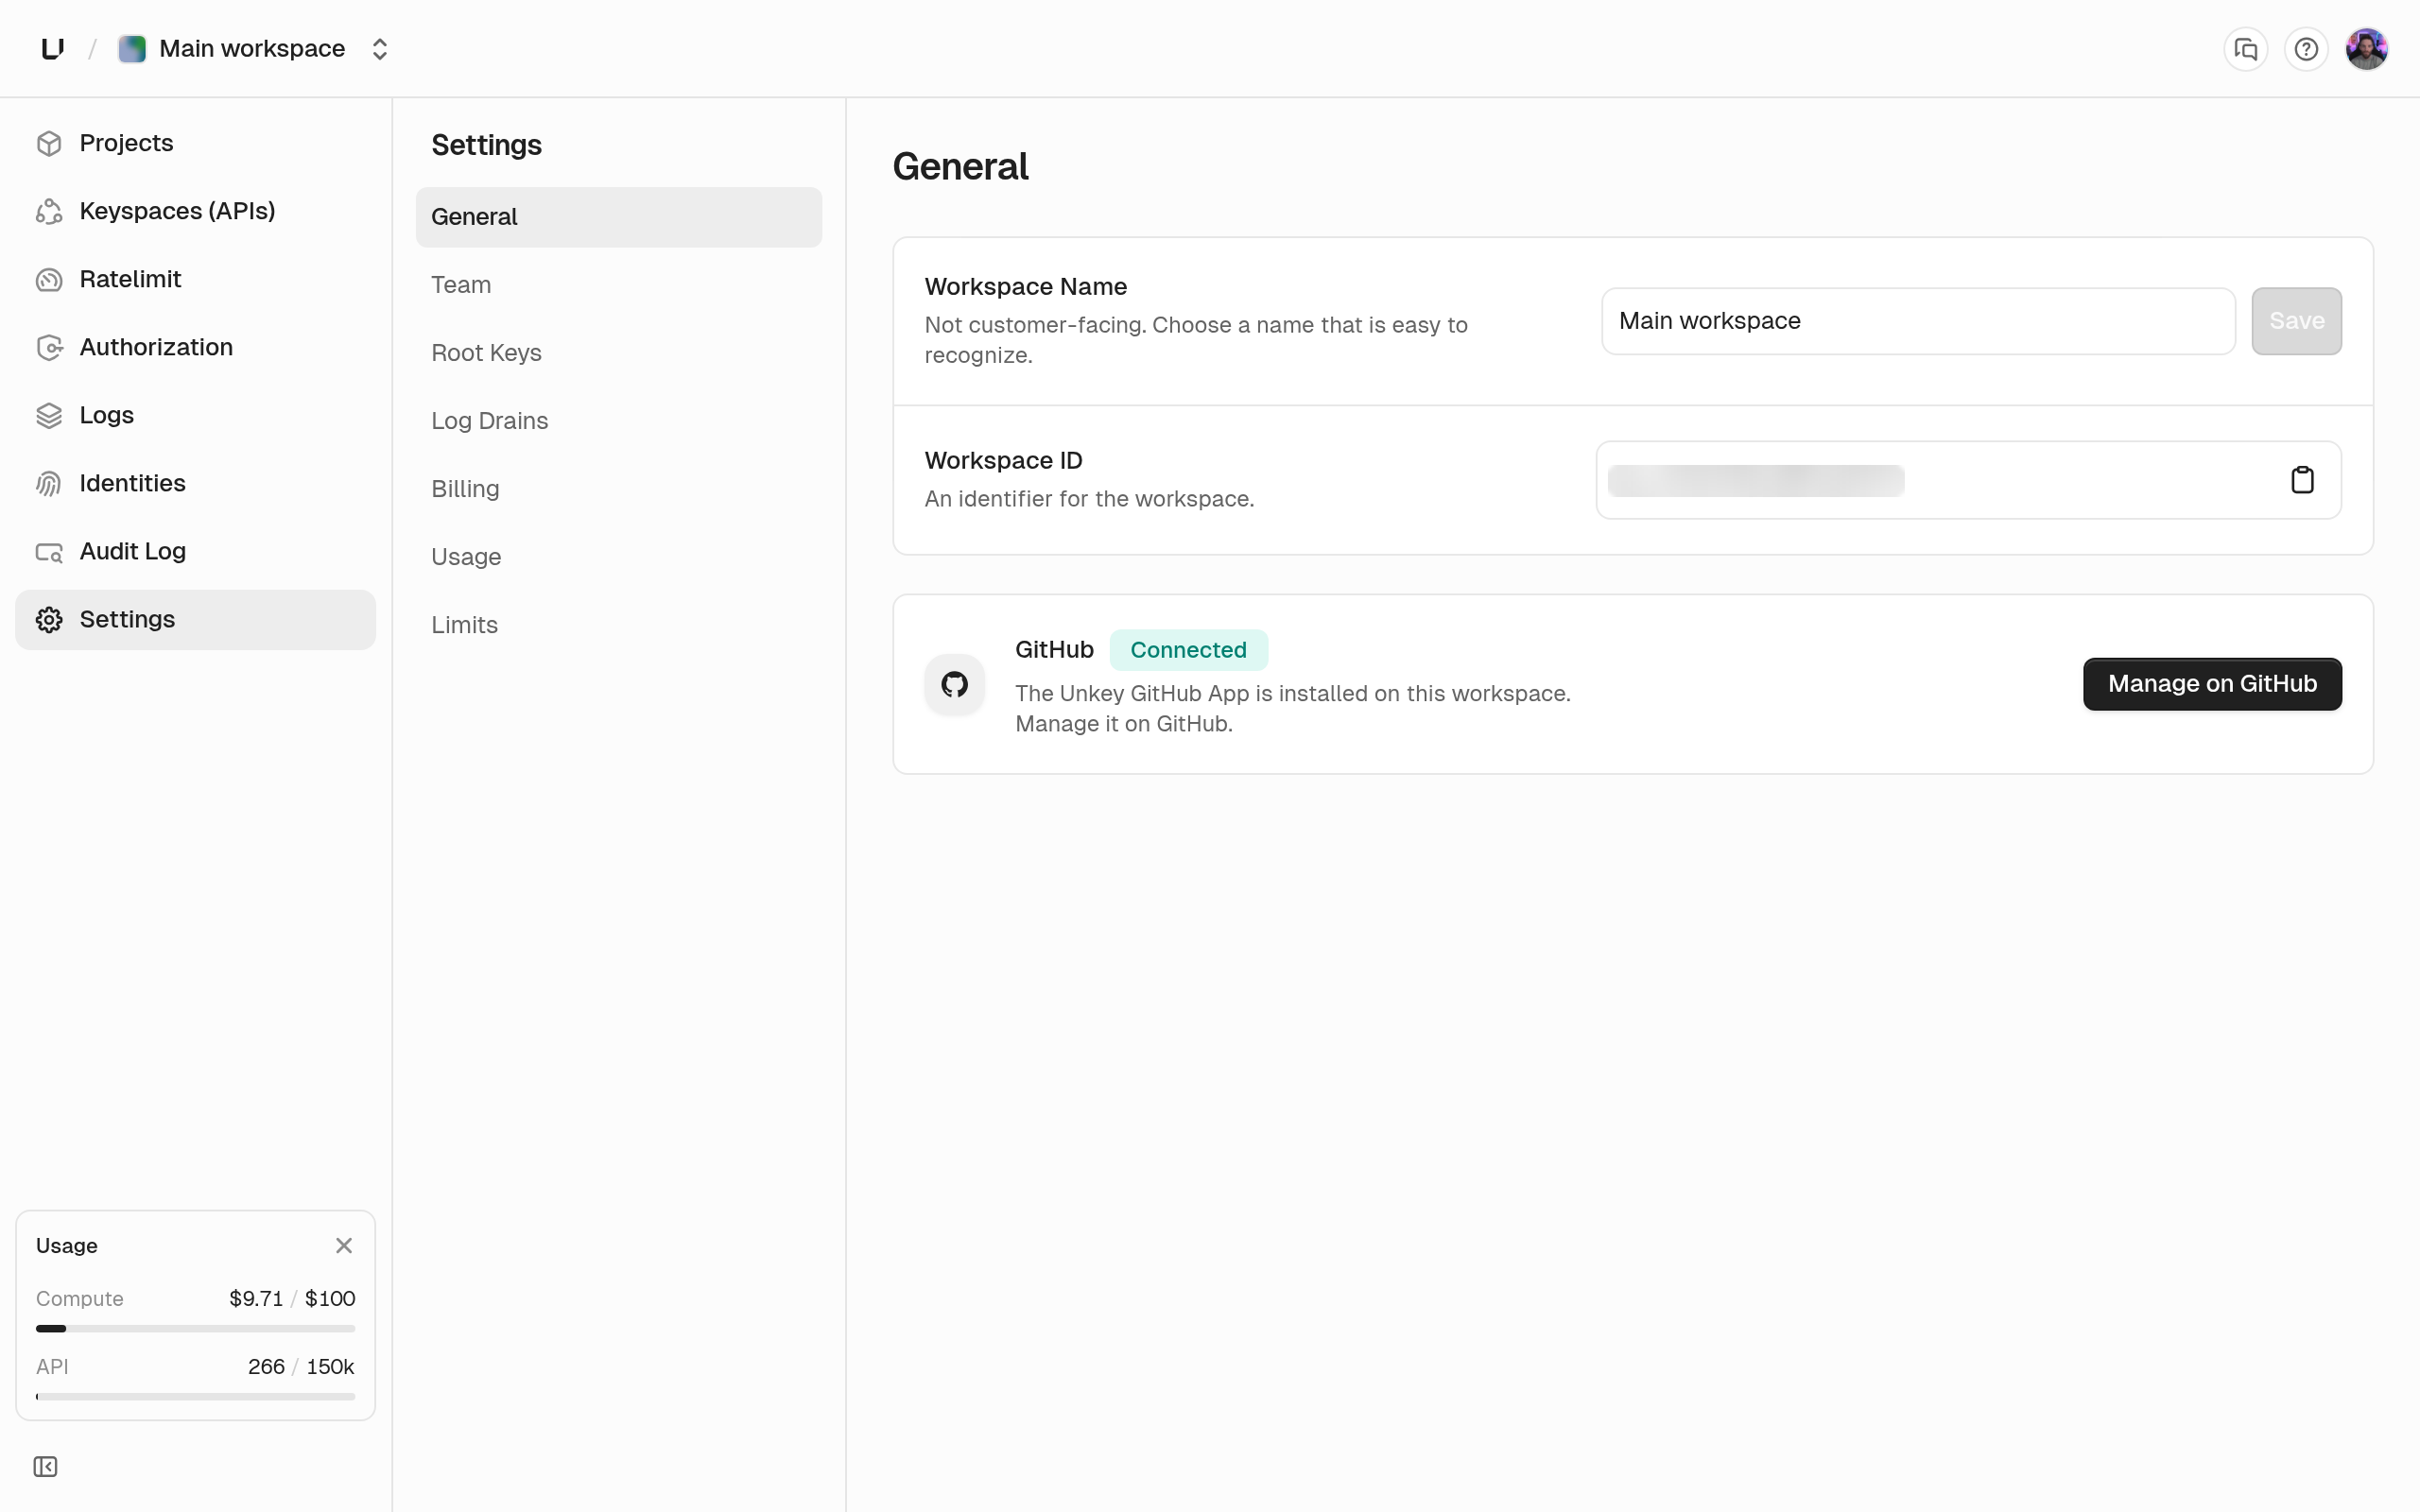Open the user profile avatar
The image size is (2420, 1512).
click(x=2366, y=49)
